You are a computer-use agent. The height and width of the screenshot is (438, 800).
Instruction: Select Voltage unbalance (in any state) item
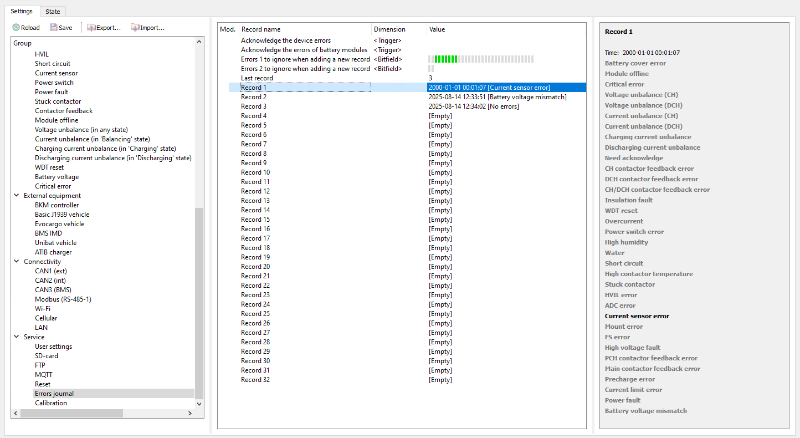pos(81,130)
